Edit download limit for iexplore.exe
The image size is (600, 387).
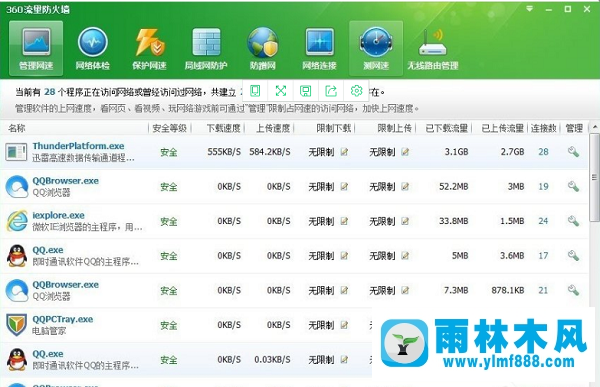344,221
